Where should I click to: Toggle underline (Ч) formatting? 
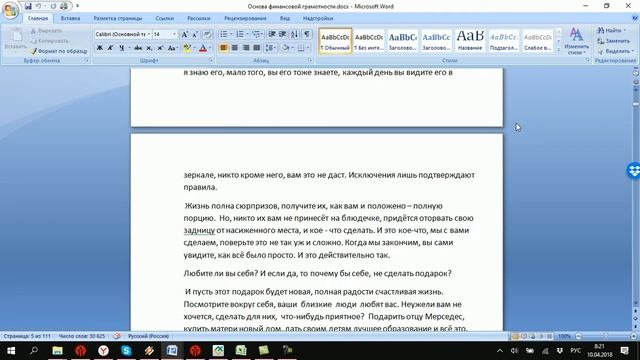click(x=122, y=48)
